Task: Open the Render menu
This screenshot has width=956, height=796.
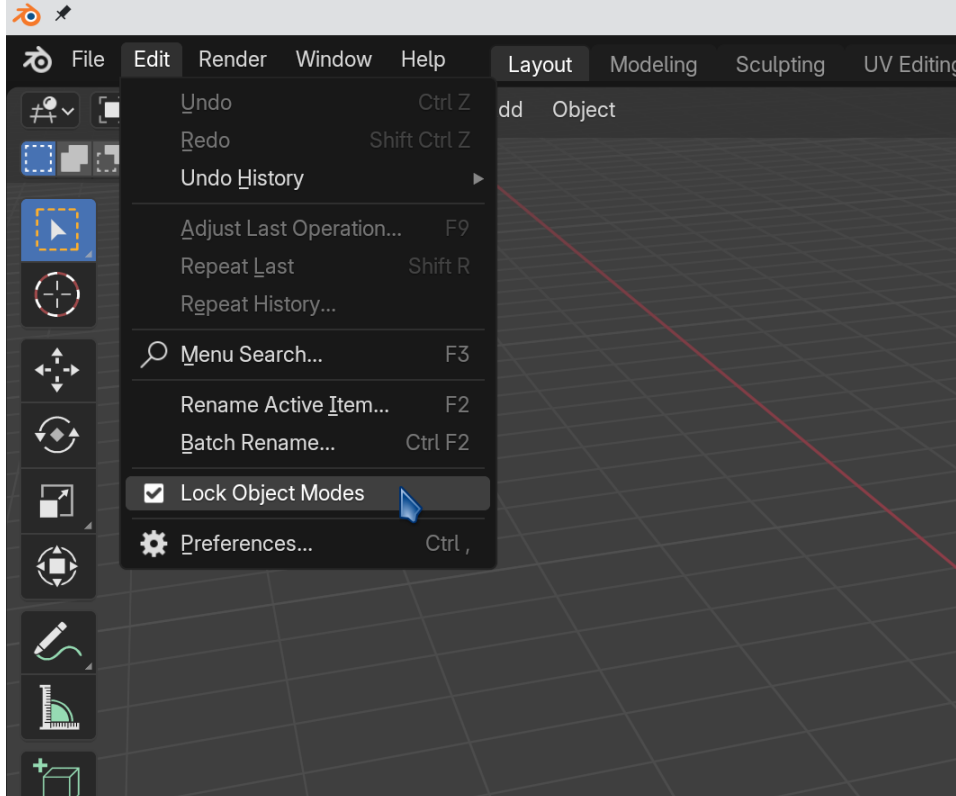Action: tap(232, 60)
